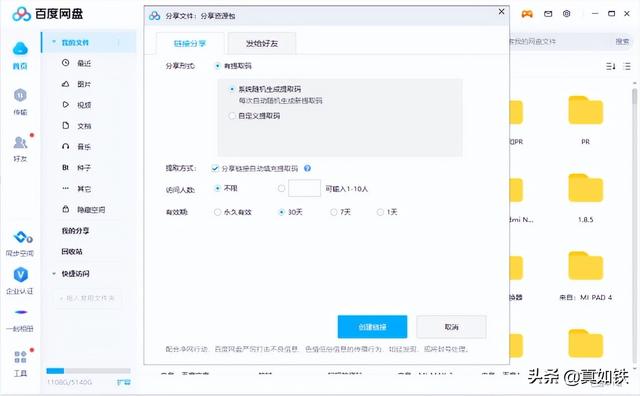Screen dimensions: 640x396
Task: Open the 企业认证 shield icon
Action: coord(20,275)
